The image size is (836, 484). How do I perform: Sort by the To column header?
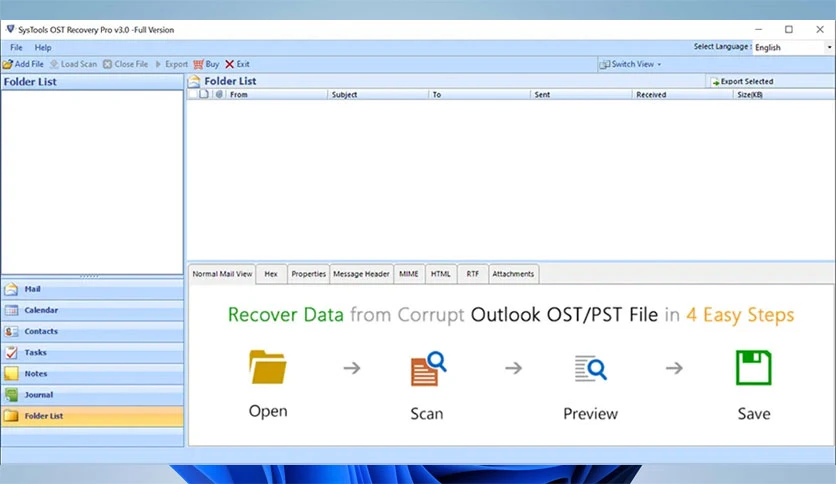tap(479, 94)
